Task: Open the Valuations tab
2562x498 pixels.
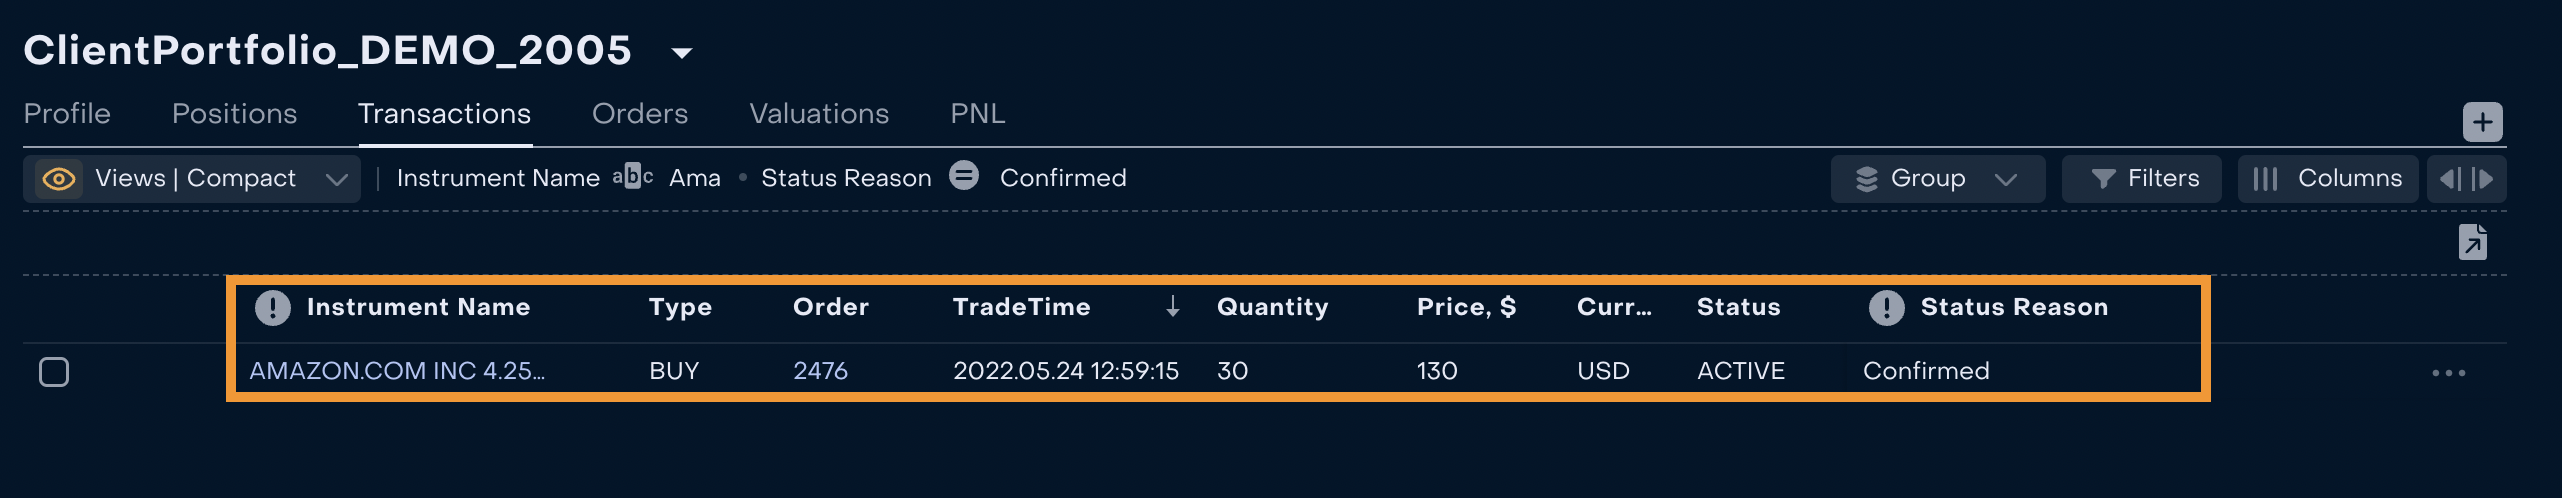Action: coord(819,114)
